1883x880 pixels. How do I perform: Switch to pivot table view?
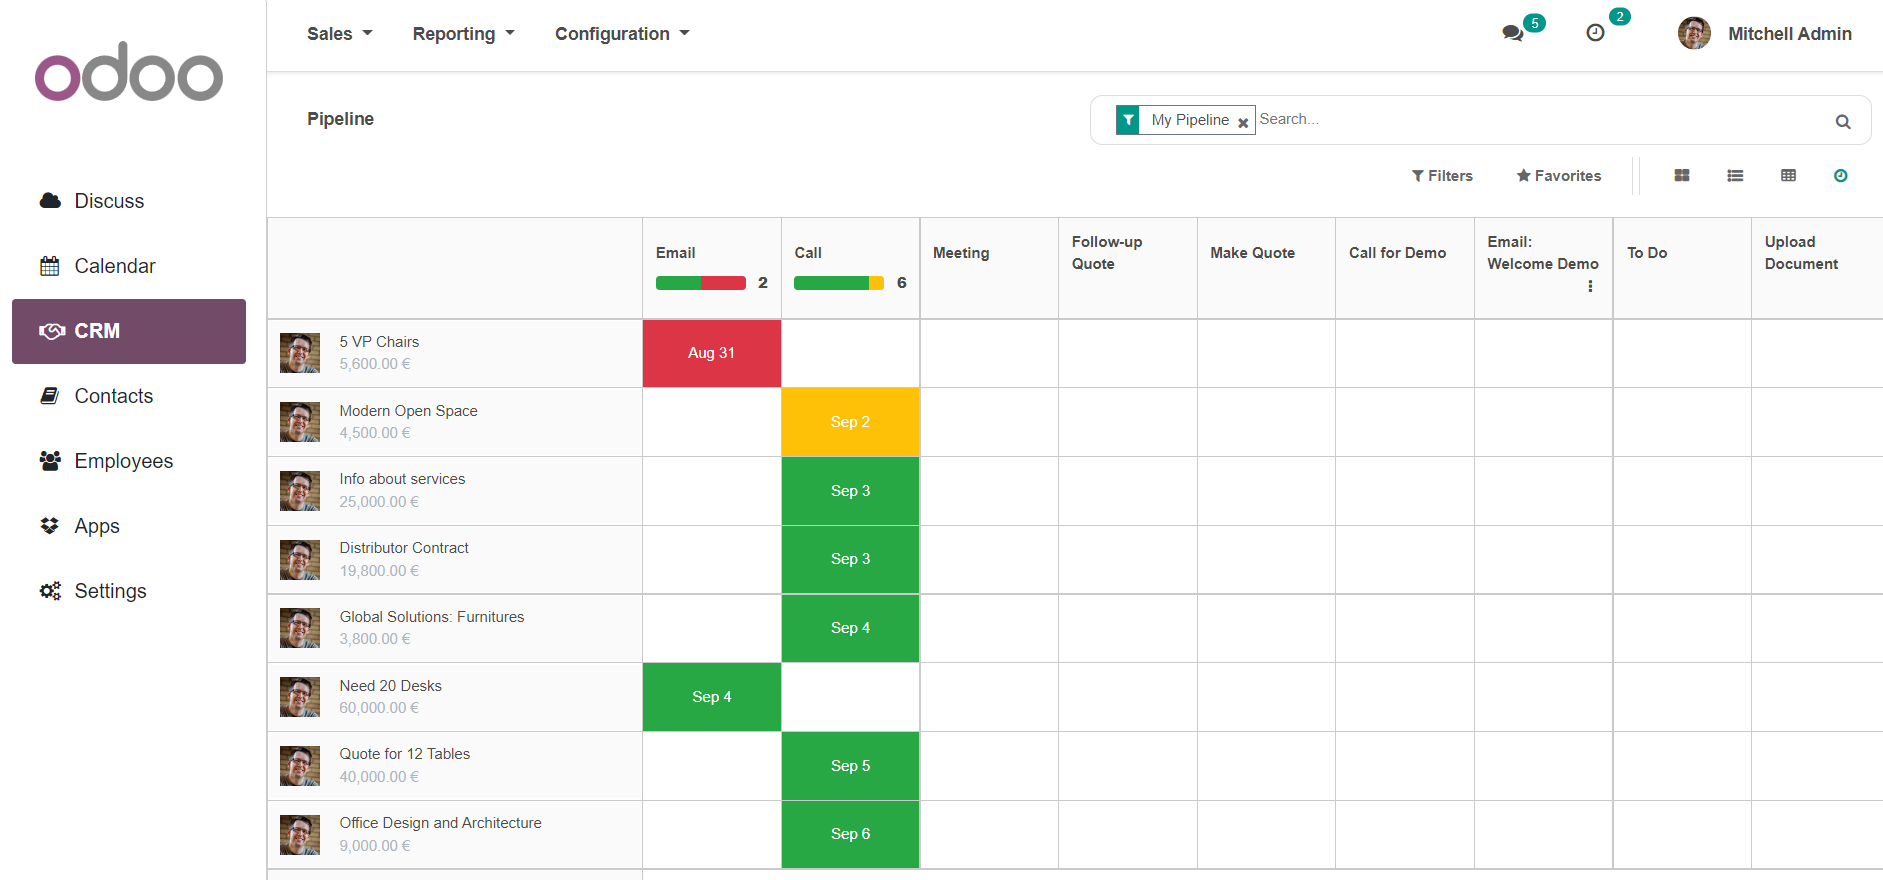[x=1788, y=176]
